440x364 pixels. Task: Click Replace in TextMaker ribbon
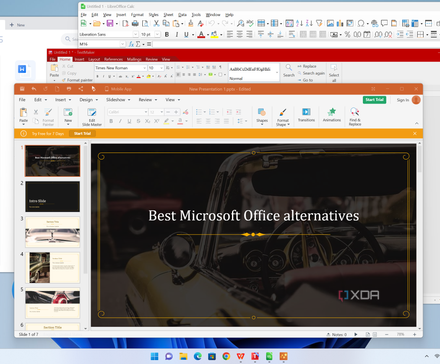(x=307, y=66)
